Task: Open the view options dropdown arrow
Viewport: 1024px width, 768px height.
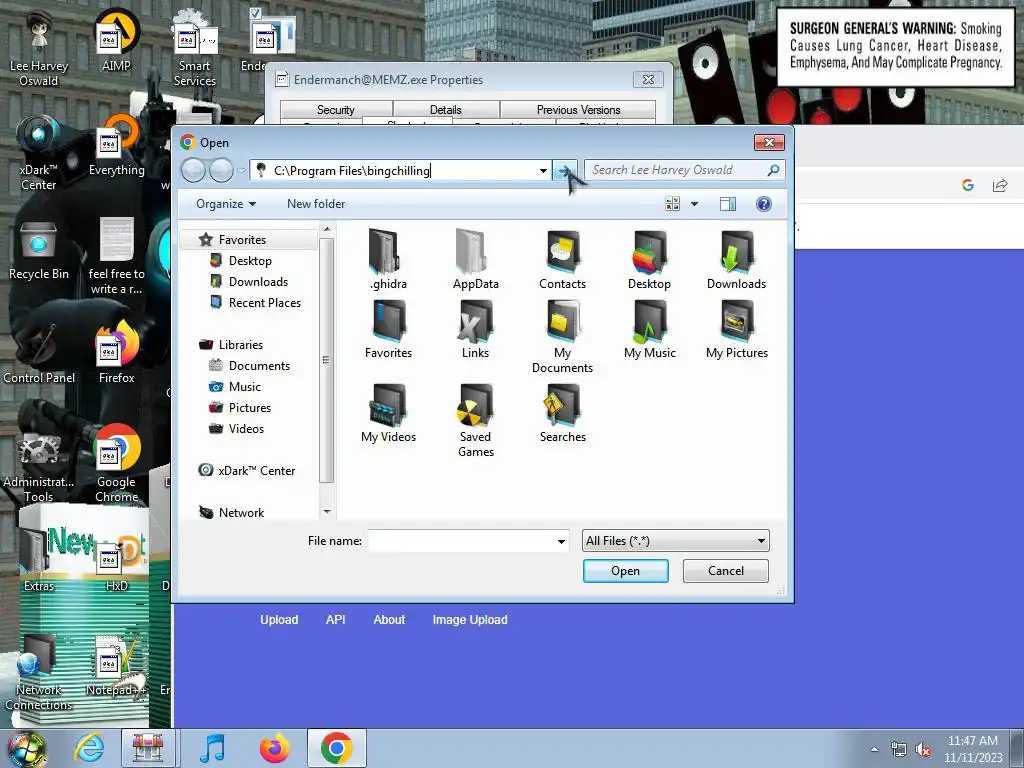Action: [x=694, y=204]
